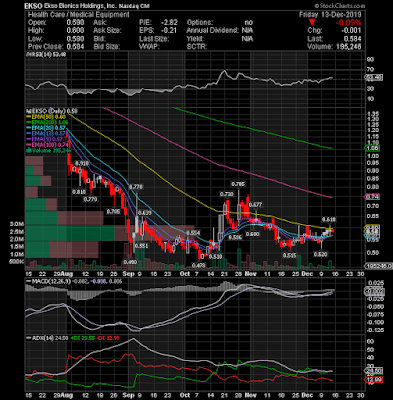The image size is (393, 400).
Task: Click the EKSO (Daily) chart legend label
Action: coord(53,111)
